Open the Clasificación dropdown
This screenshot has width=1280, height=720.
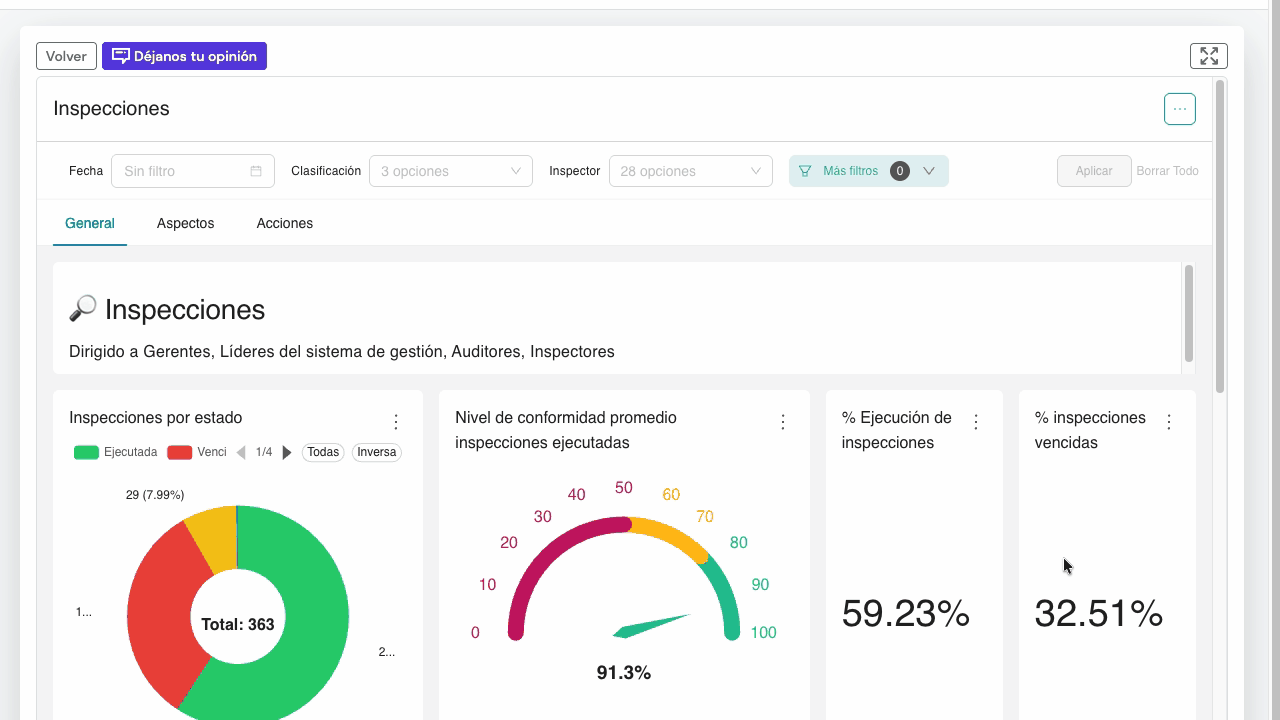[450, 171]
